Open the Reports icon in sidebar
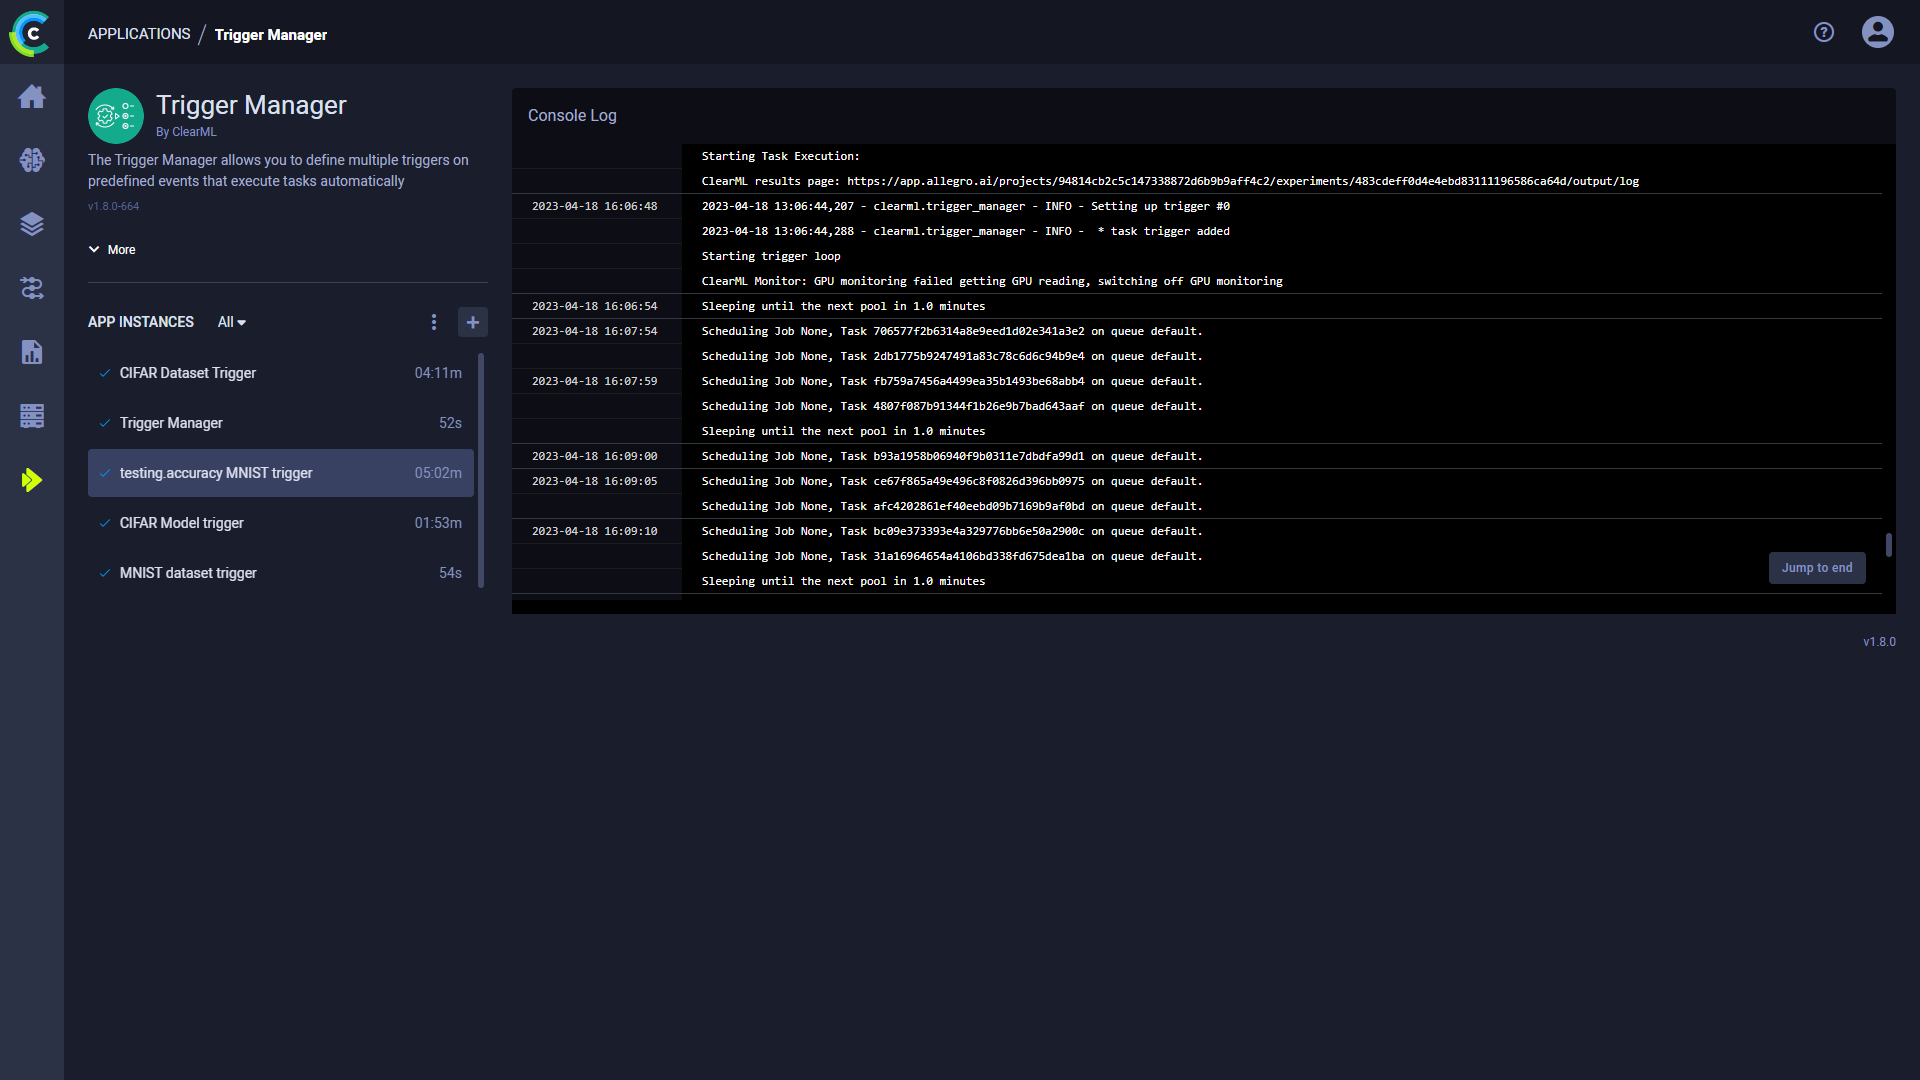Viewport: 1920px width, 1080px height. pos(32,352)
